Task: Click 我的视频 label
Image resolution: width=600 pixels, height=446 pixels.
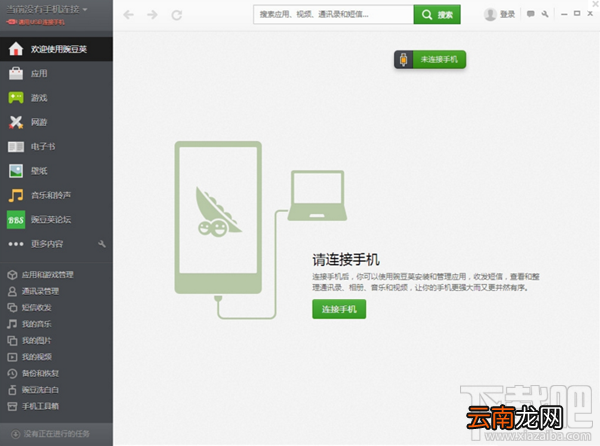Action: [36, 357]
